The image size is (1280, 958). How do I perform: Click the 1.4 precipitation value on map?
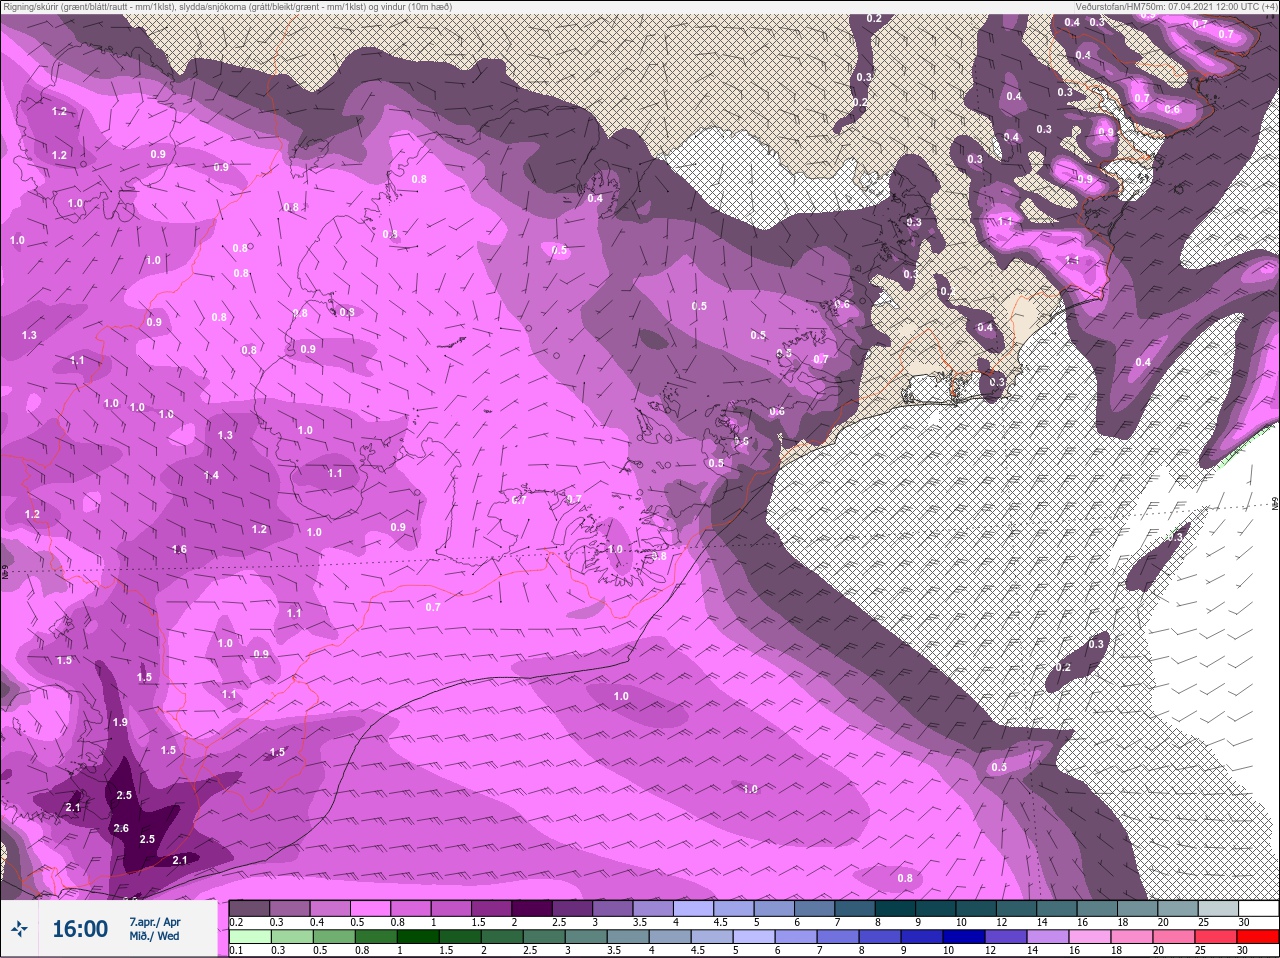coord(211,475)
